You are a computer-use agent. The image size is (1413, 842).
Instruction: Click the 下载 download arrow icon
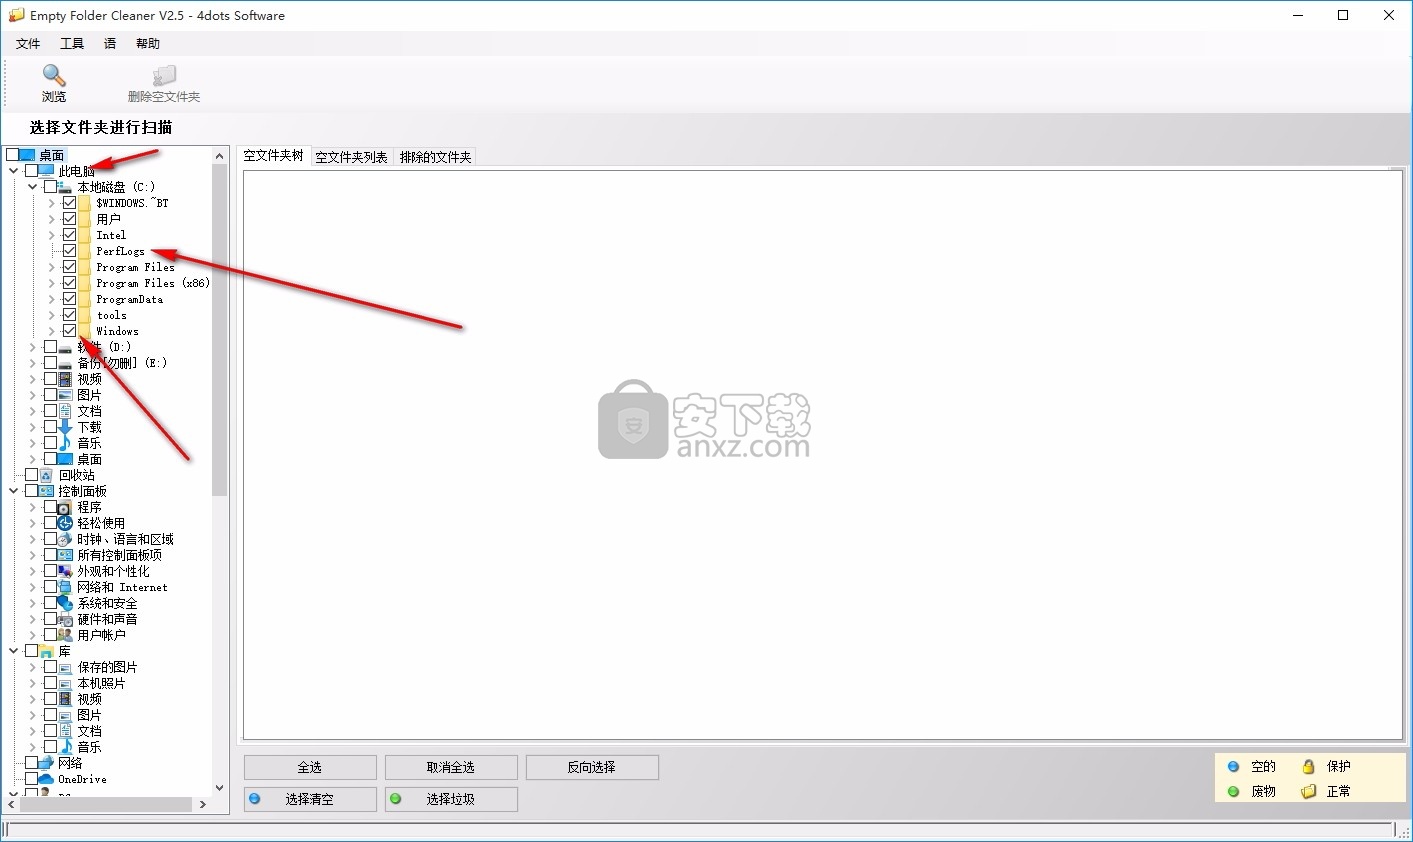pos(65,427)
